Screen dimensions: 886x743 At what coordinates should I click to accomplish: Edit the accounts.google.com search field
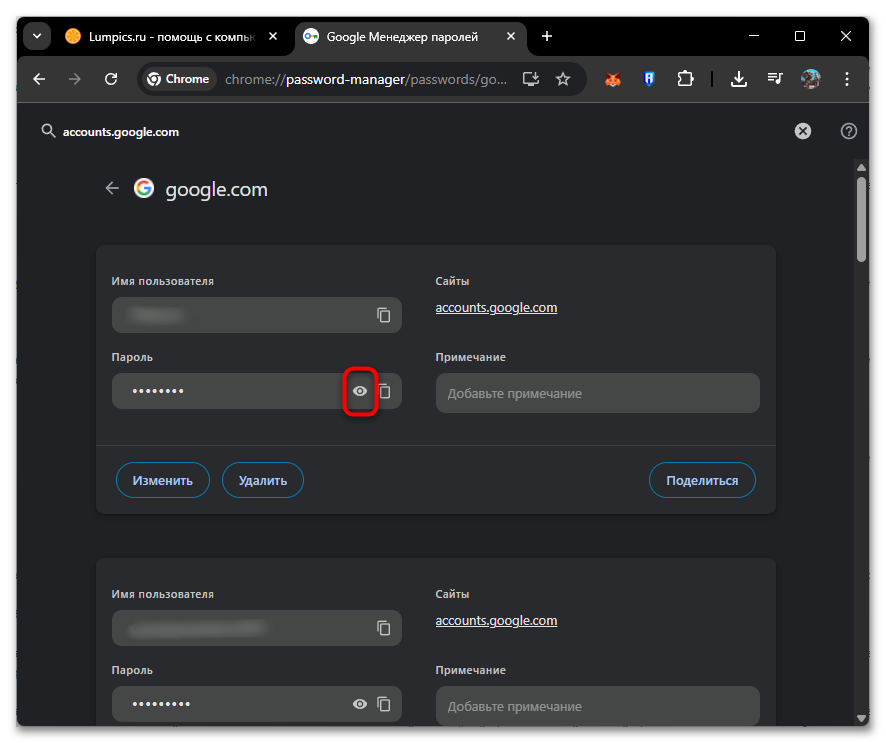[x=120, y=132]
